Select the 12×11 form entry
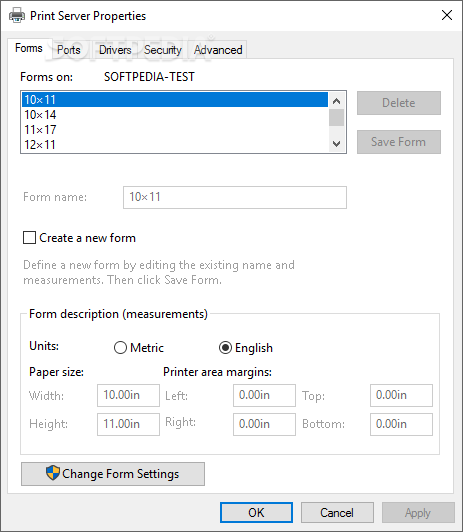 [175, 145]
